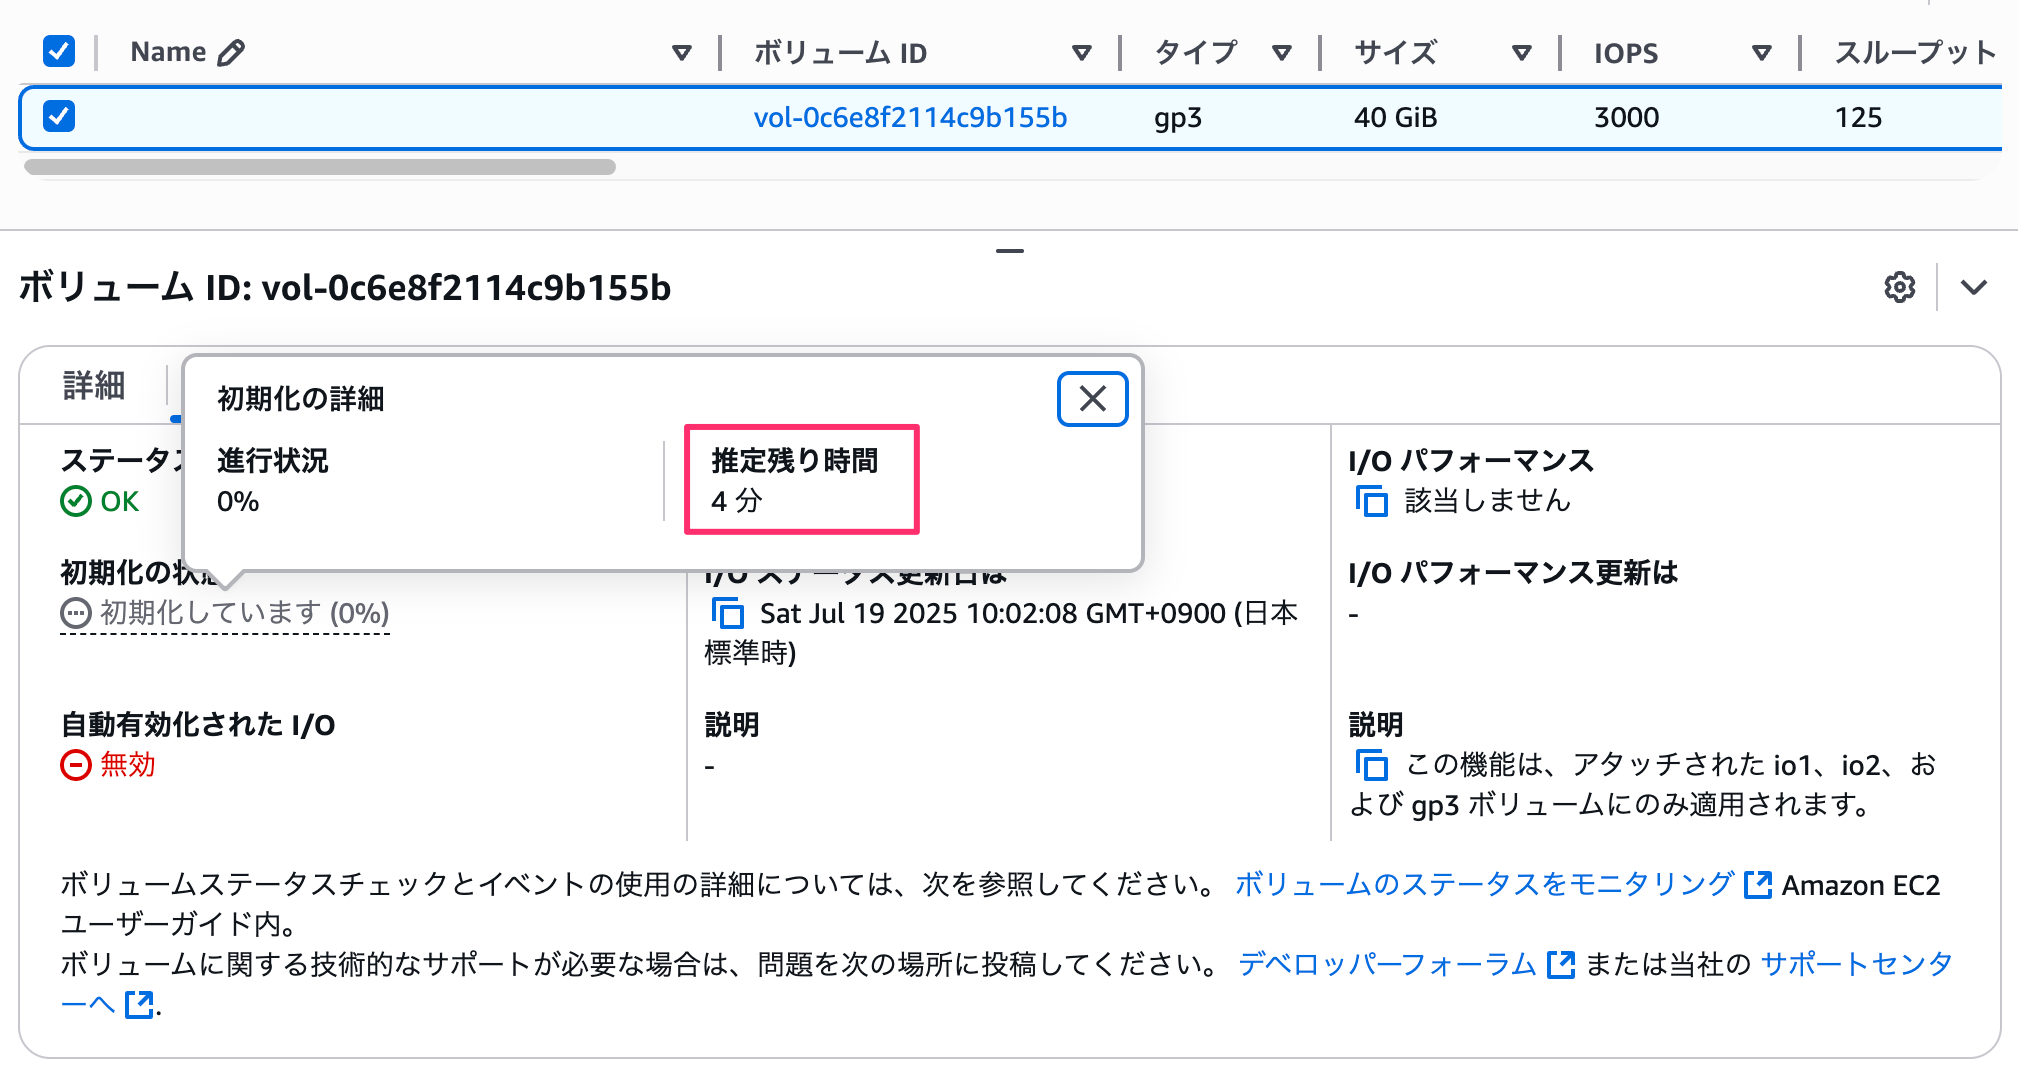Switch to the 詳細 tab
The image size is (2018, 1072).
coord(94,385)
